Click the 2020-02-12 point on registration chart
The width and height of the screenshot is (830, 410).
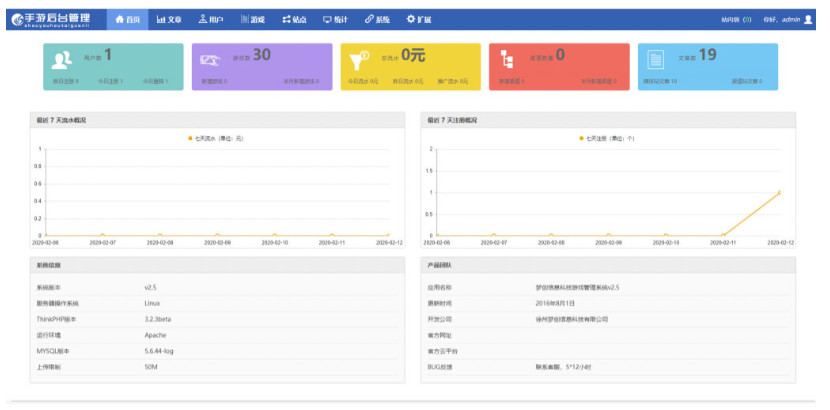pos(779,192)
